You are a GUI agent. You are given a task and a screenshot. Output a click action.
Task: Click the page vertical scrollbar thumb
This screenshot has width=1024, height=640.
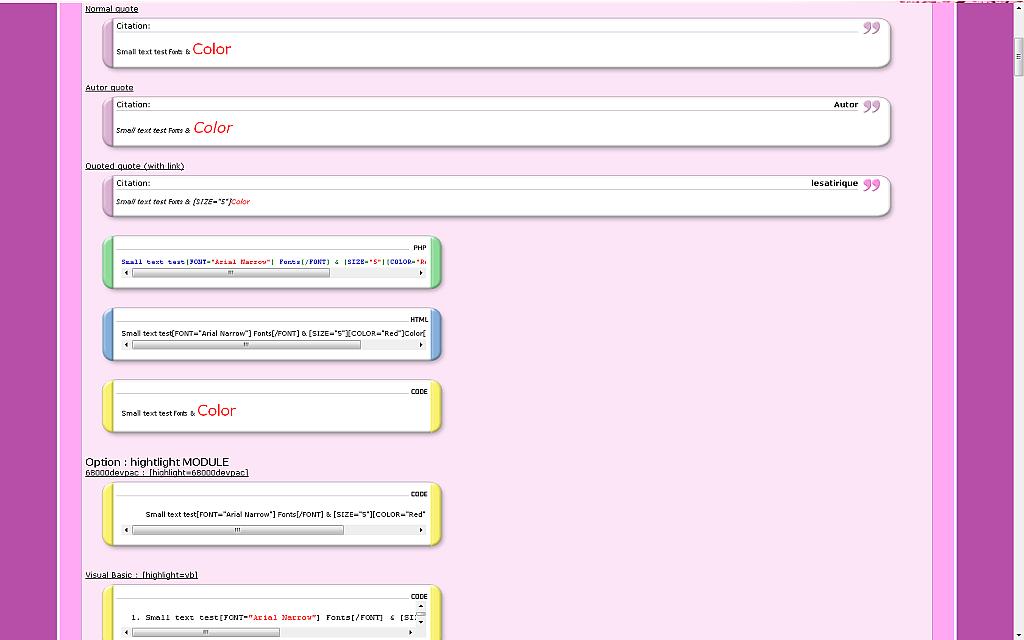point(1018,57)
